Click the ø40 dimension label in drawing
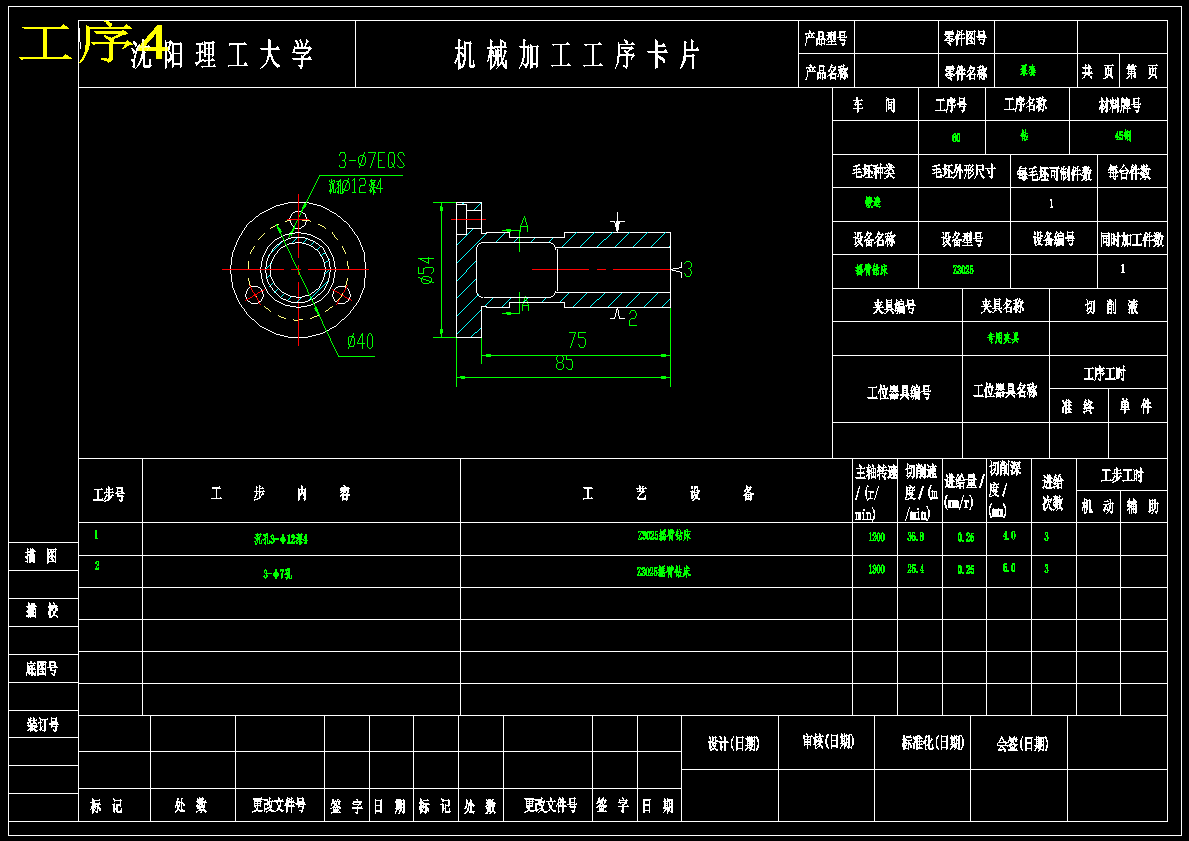This screenshot has height=841, width=1189. click(360, 341)
